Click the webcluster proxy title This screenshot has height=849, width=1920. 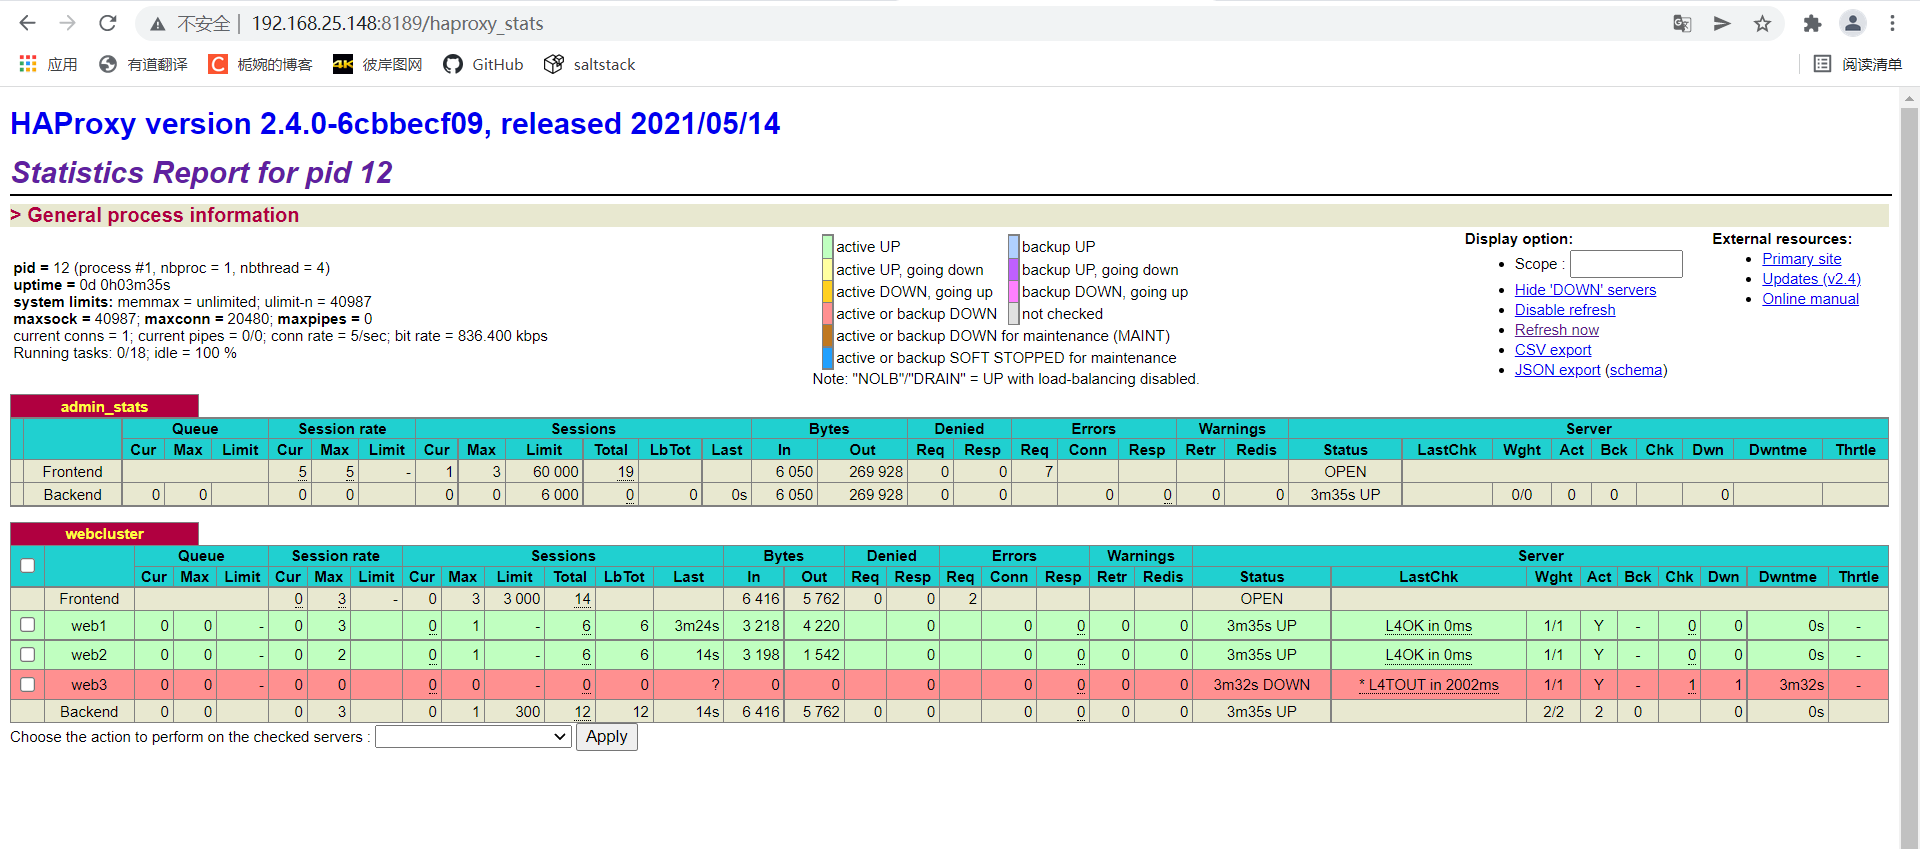coord(104,534)
